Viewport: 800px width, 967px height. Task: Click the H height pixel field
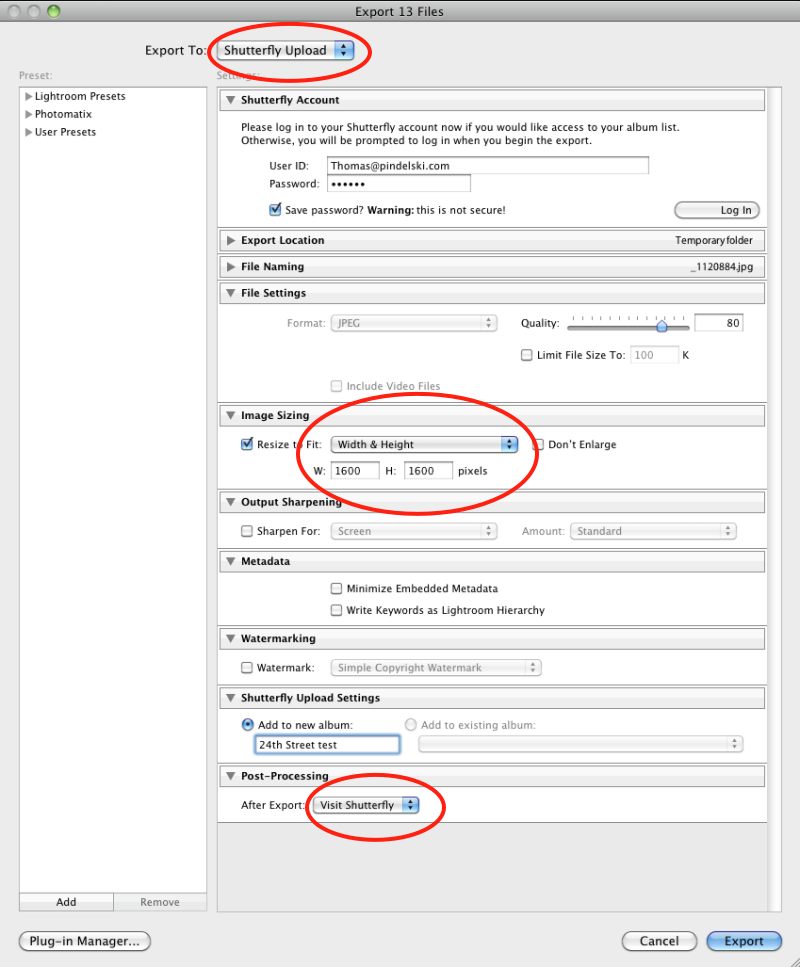pos(428,471)
